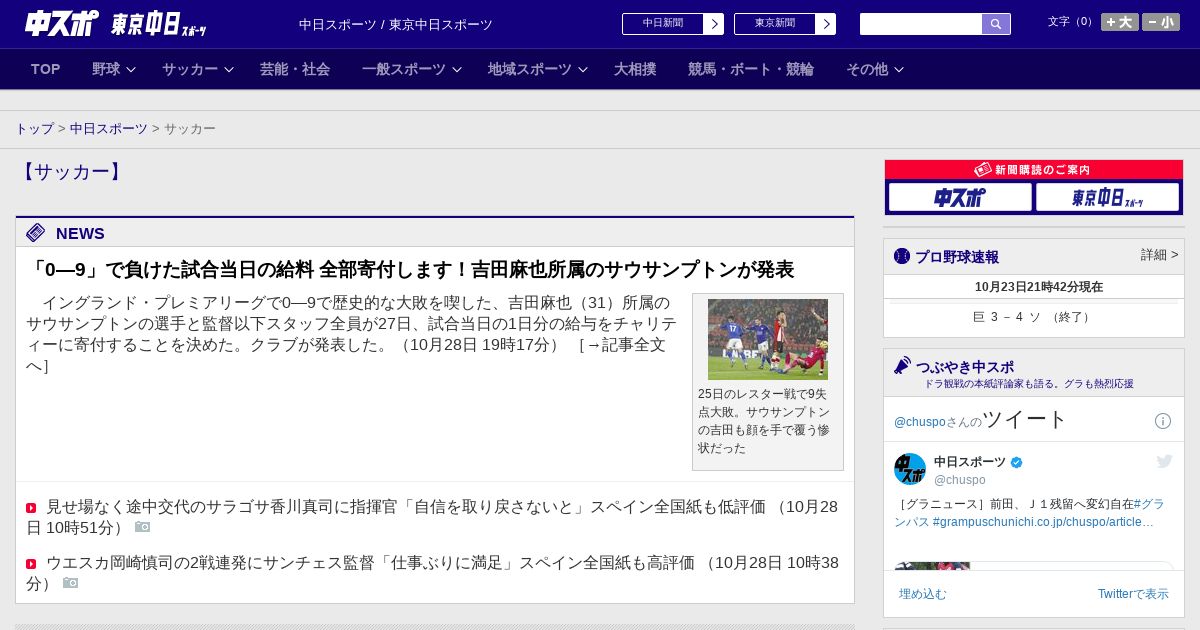Open the 大相撲 menu item

click(x=635, y=69)
